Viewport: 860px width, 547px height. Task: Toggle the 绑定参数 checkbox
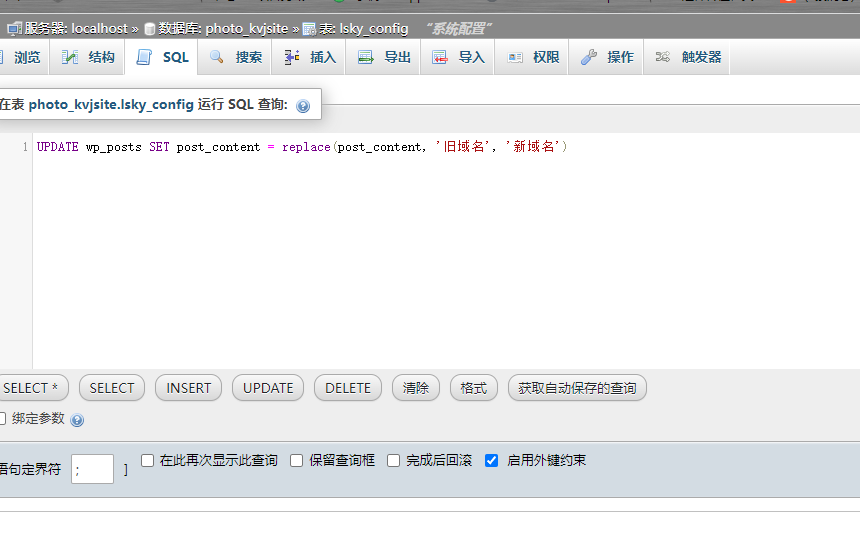pyautogui.click(x=2, y=419)
